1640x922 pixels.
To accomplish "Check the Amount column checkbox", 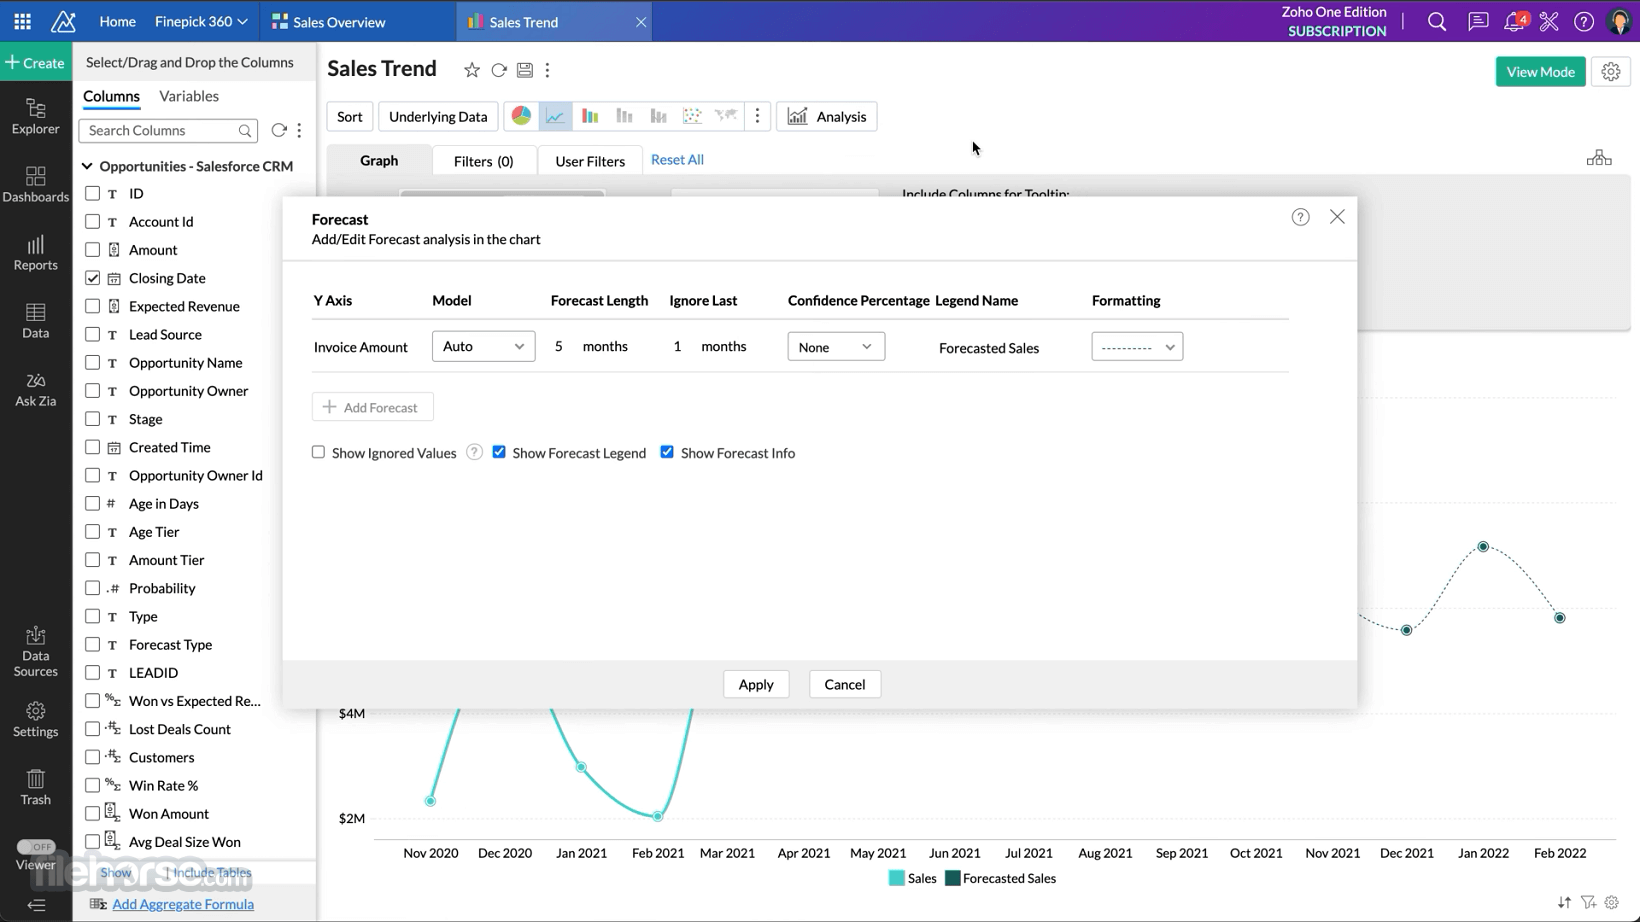I will 92,250.
